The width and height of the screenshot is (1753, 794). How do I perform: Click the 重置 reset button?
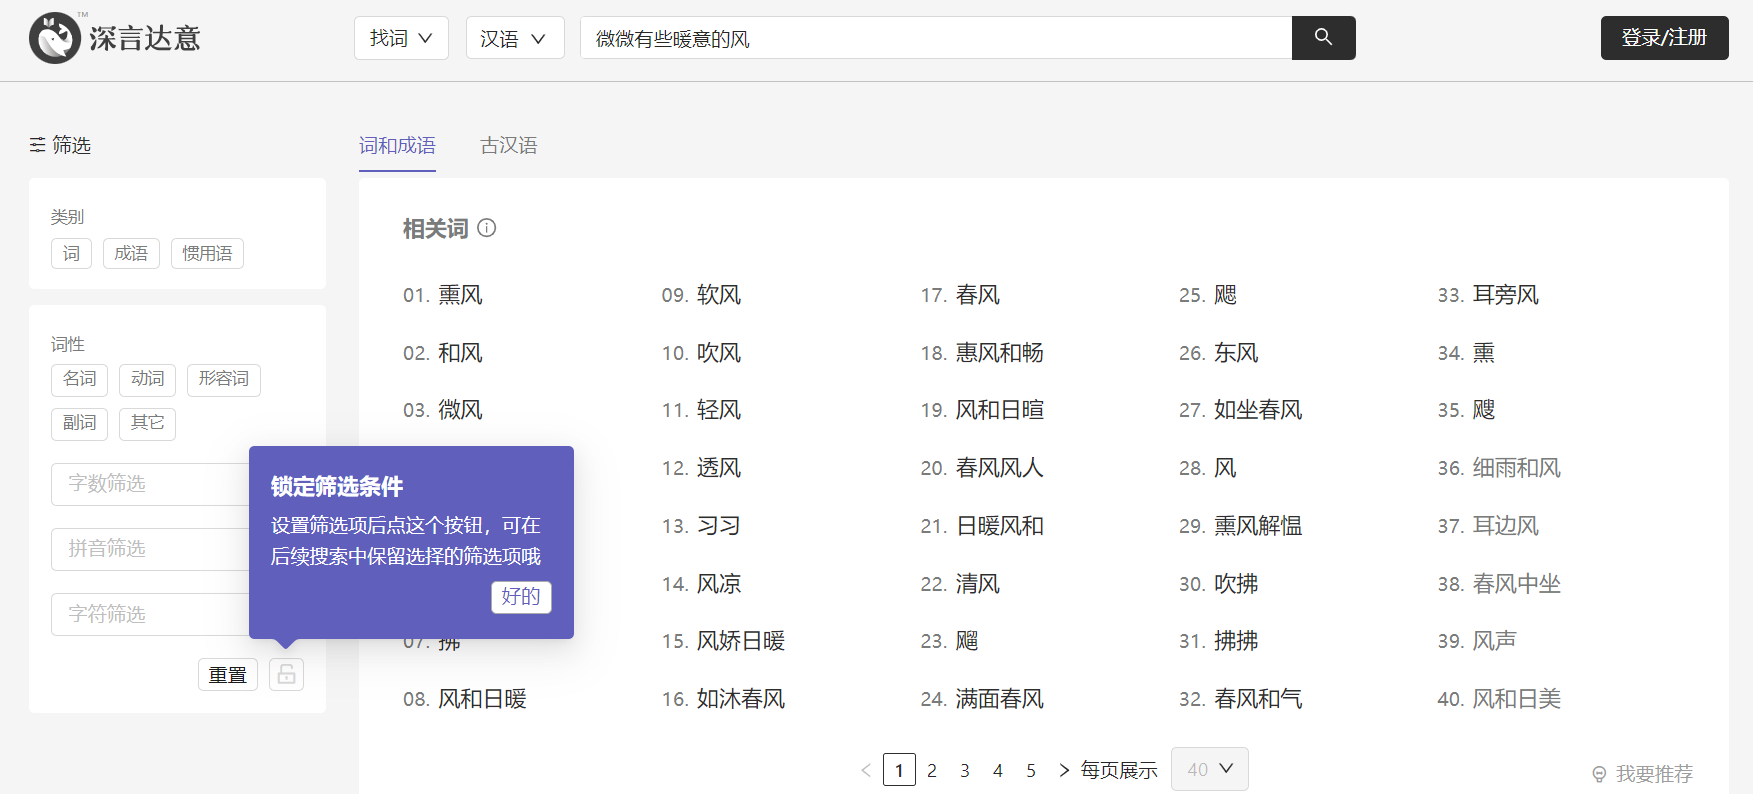click(x=228, y=675)
